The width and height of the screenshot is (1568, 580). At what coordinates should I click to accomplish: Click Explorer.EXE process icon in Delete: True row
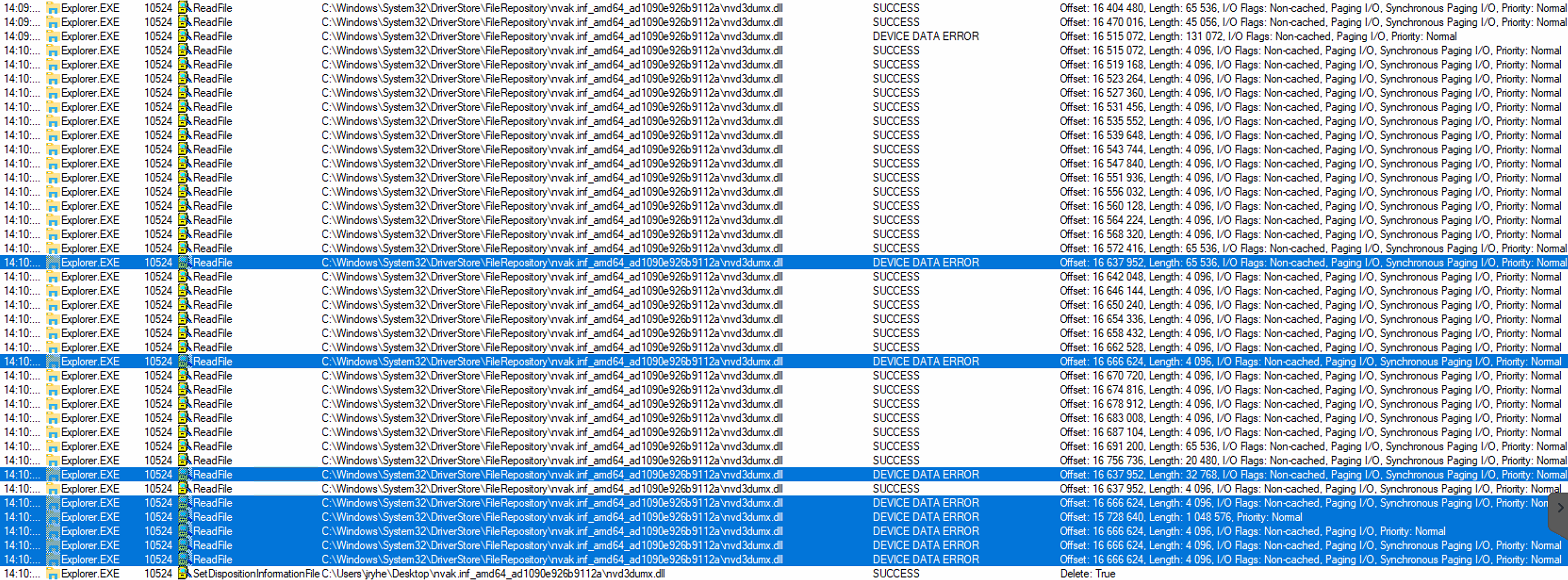(x=53, y=574)
